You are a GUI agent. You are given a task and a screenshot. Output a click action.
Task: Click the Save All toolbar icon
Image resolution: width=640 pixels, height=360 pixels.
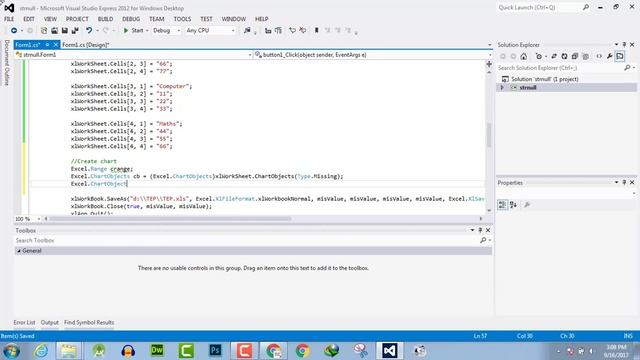tap(75, 31)
